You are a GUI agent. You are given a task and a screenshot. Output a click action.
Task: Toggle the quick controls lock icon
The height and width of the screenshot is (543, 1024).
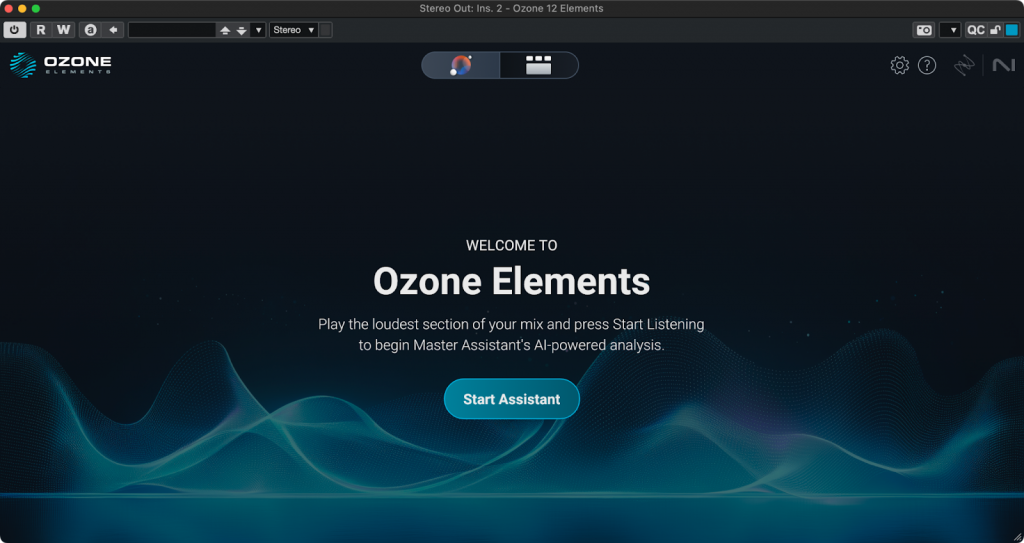995,30
